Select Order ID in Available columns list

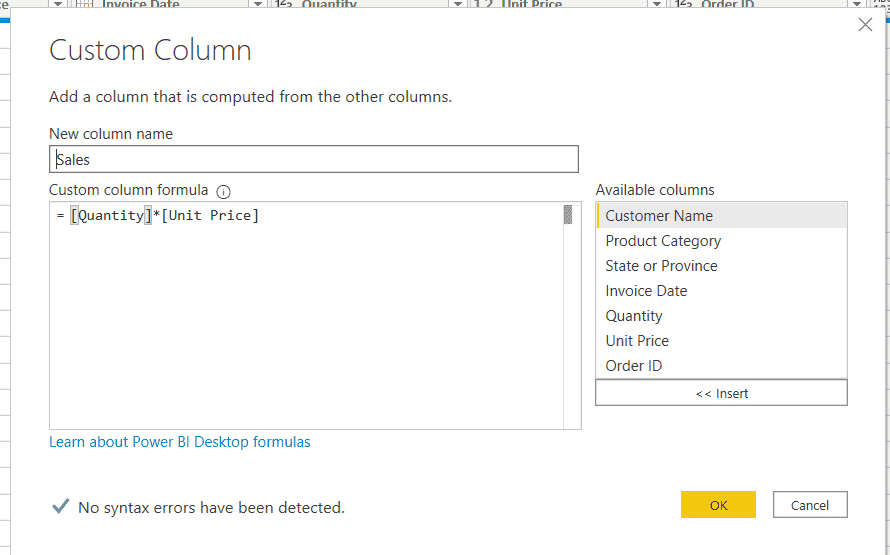tap(721, 365)
